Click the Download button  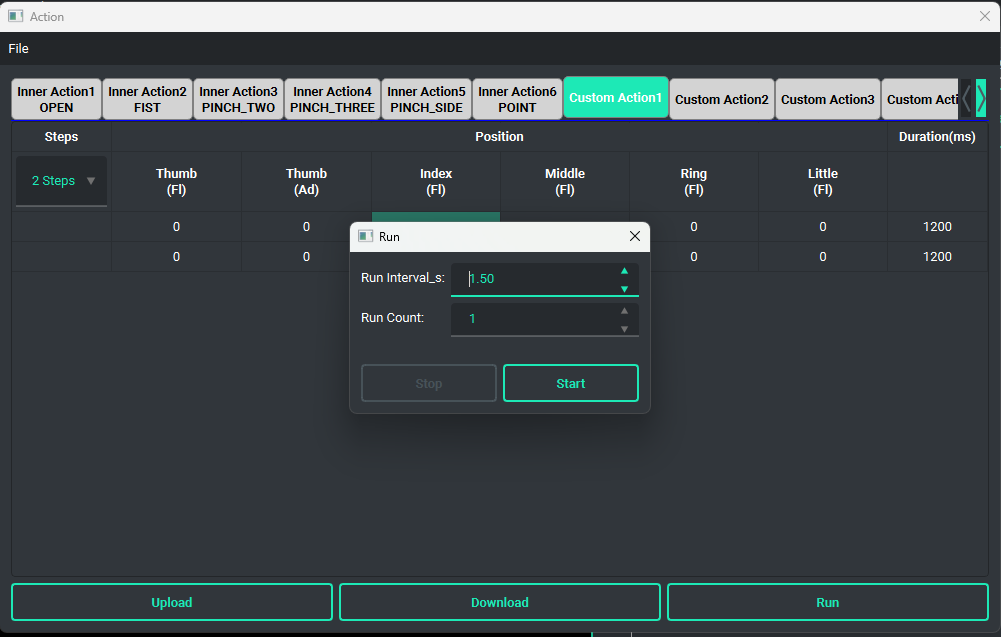click(x=500, y=602)
